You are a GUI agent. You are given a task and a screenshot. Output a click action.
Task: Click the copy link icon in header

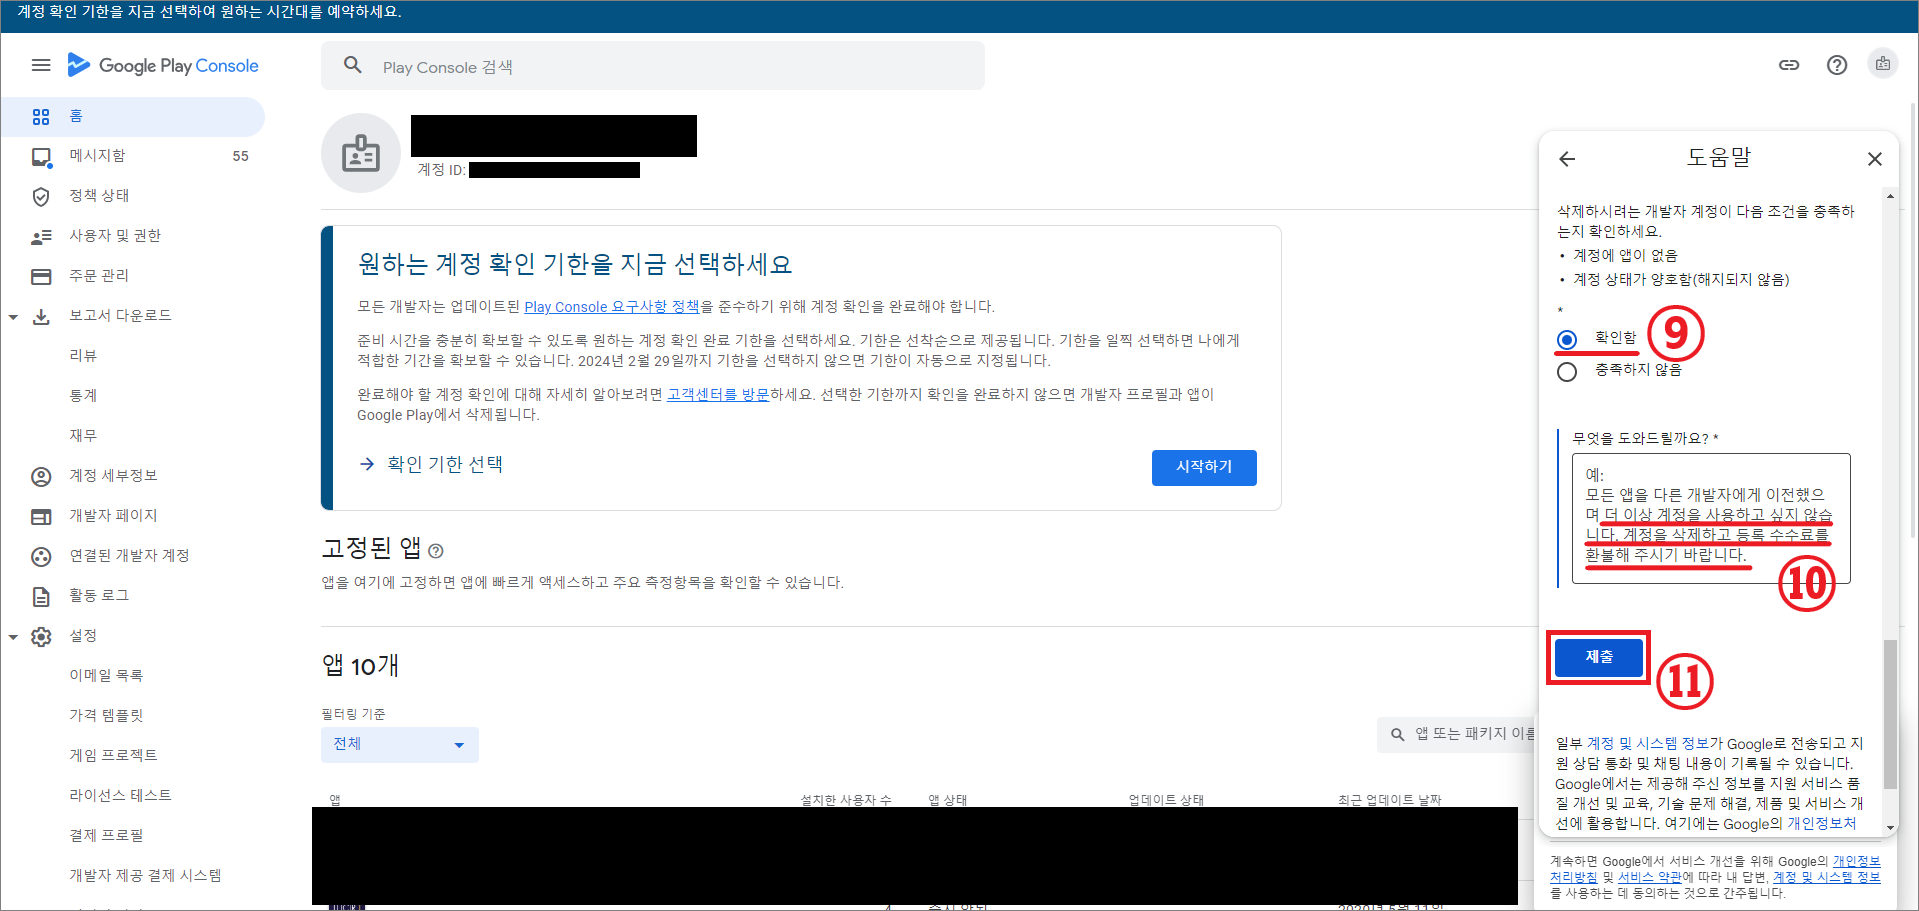coord(1789,65)
